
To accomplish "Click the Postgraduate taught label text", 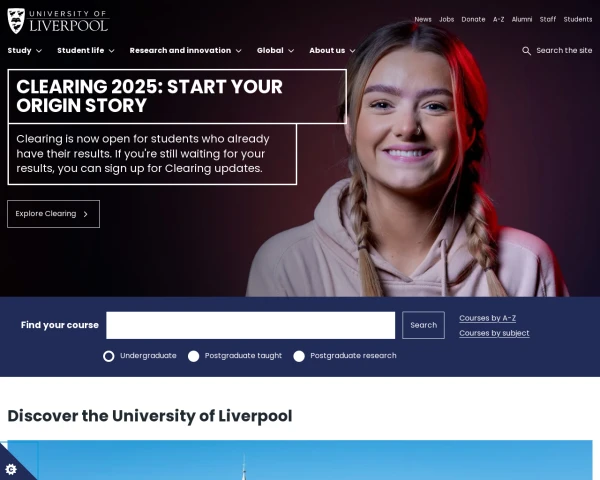I will [243, 356].
